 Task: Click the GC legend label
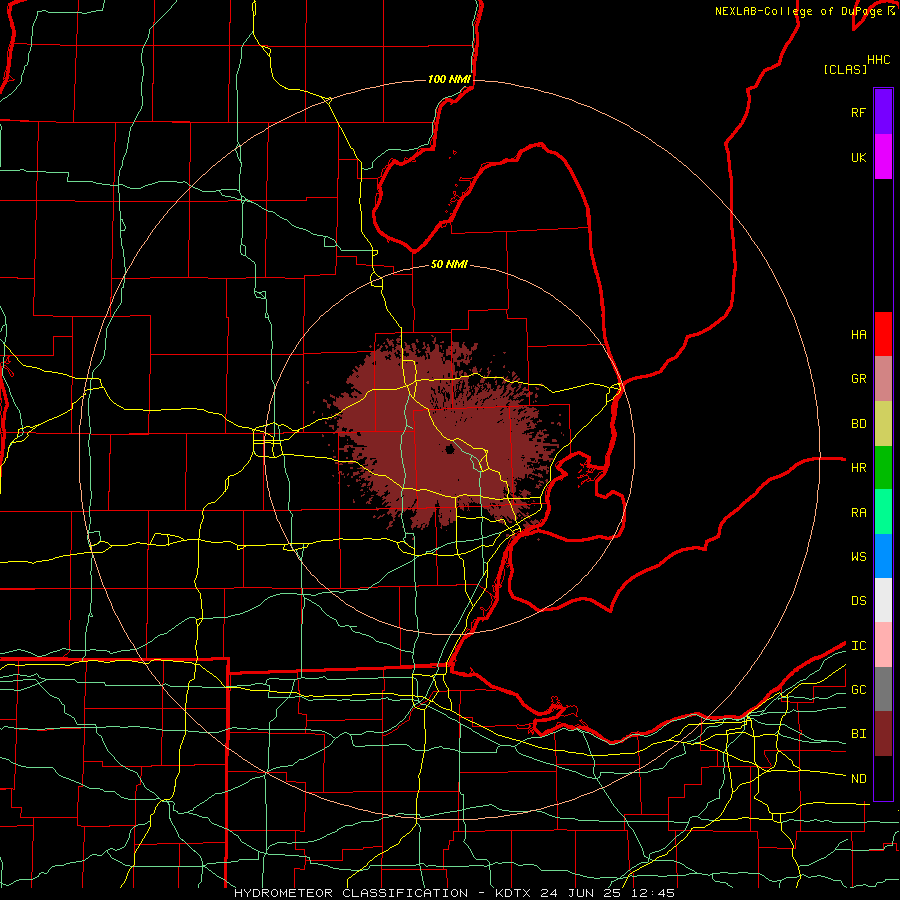point(858,689)
